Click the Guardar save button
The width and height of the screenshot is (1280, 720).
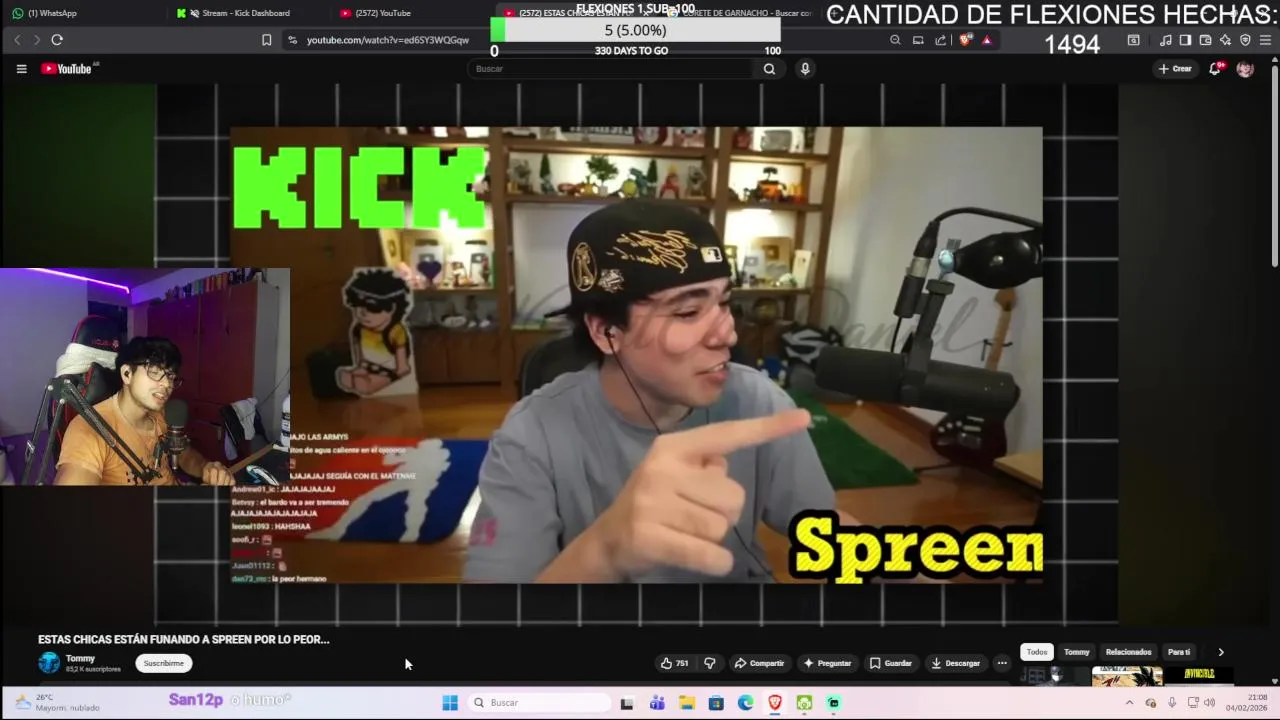pyautogui.click(x=891, y=663)
